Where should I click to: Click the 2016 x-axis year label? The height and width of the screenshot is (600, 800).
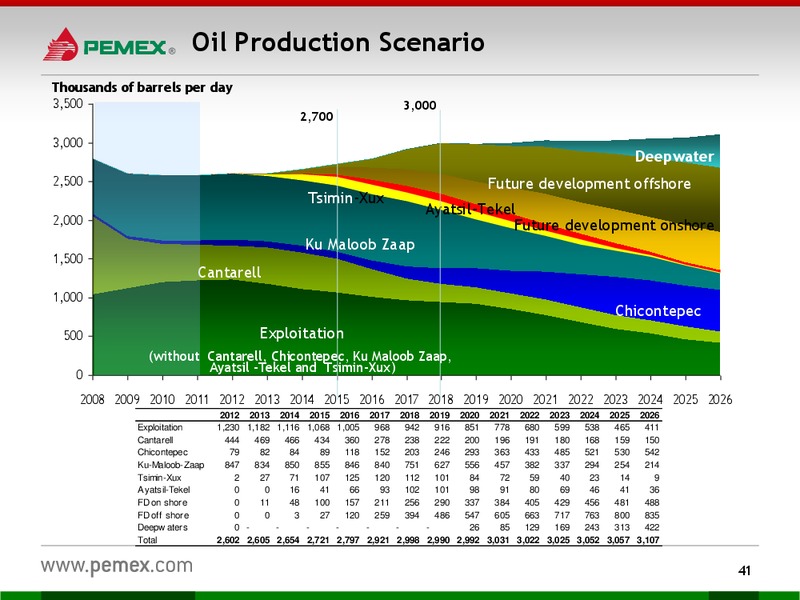pos(371,399)
